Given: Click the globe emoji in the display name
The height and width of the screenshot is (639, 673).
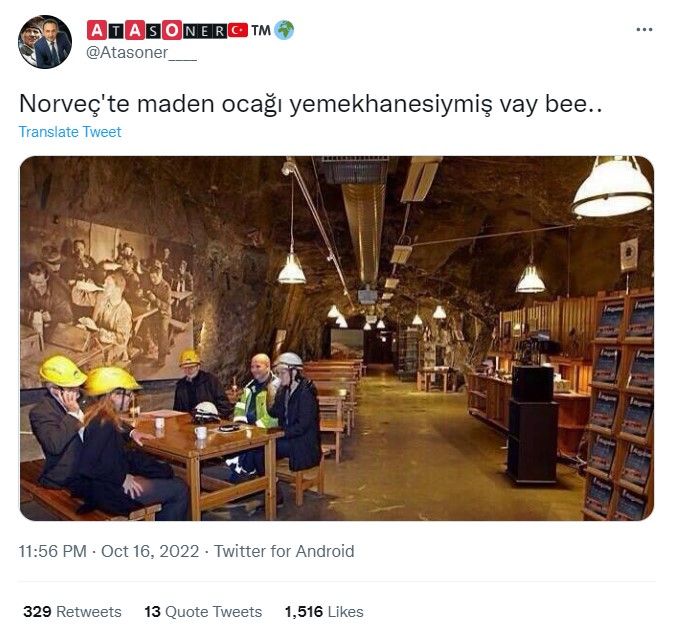Looking at the screenshot, I should tap(284, 30).
